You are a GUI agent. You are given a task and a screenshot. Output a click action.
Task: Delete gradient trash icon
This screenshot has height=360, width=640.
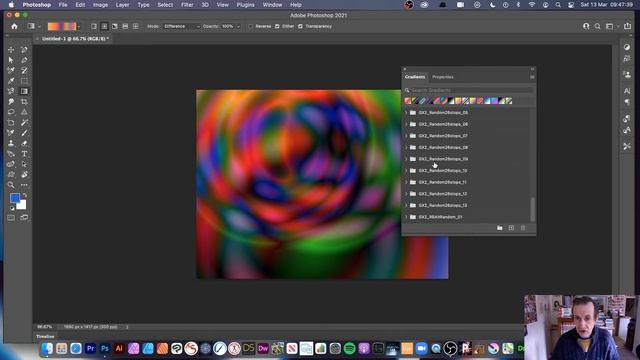523,228
